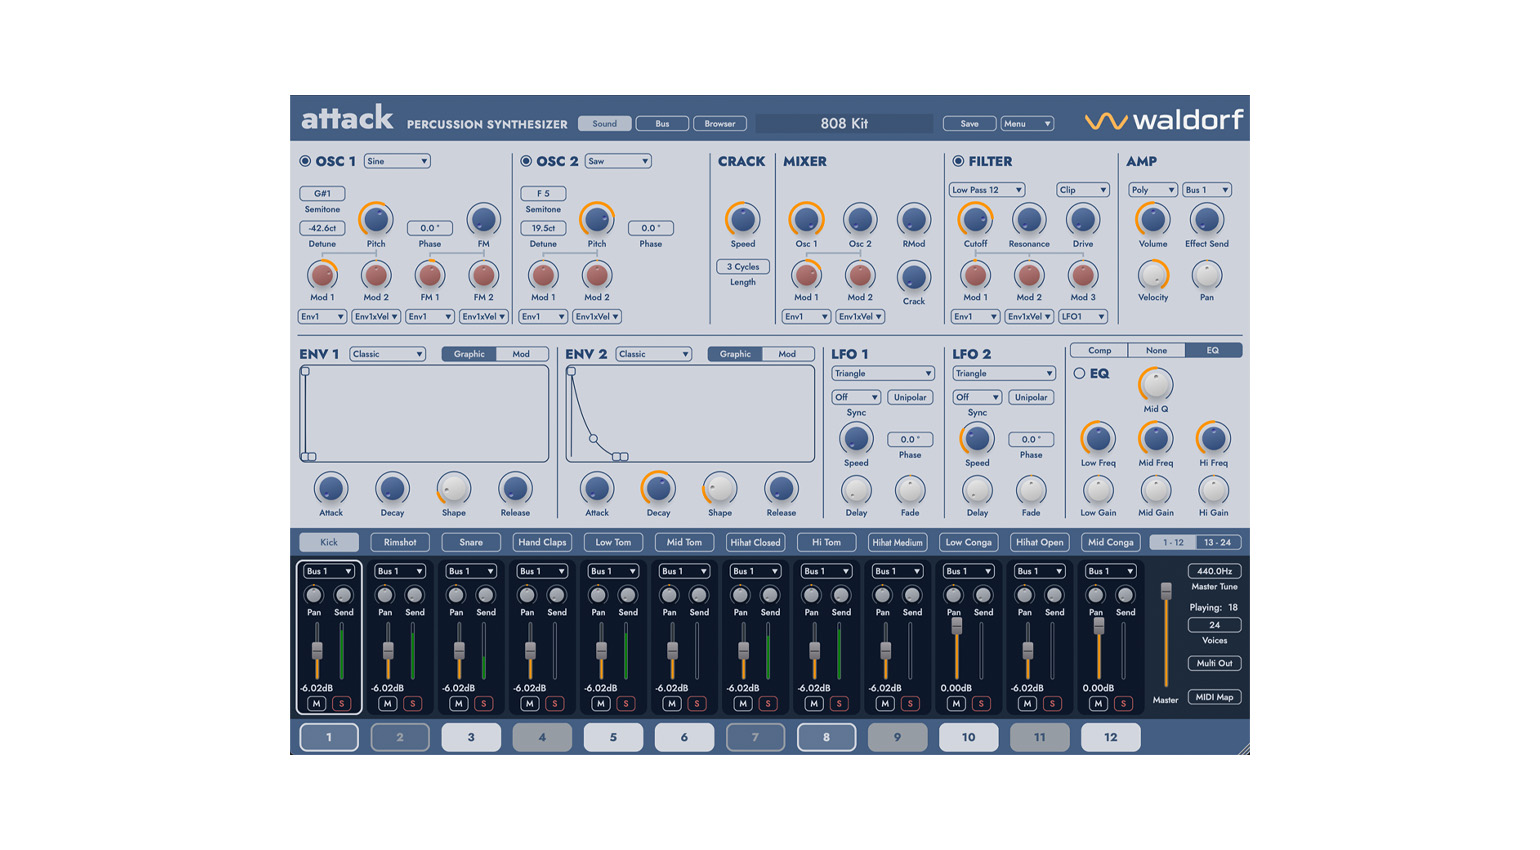
Task: Disable the Filter section toggle
Action: coord(958,161)
